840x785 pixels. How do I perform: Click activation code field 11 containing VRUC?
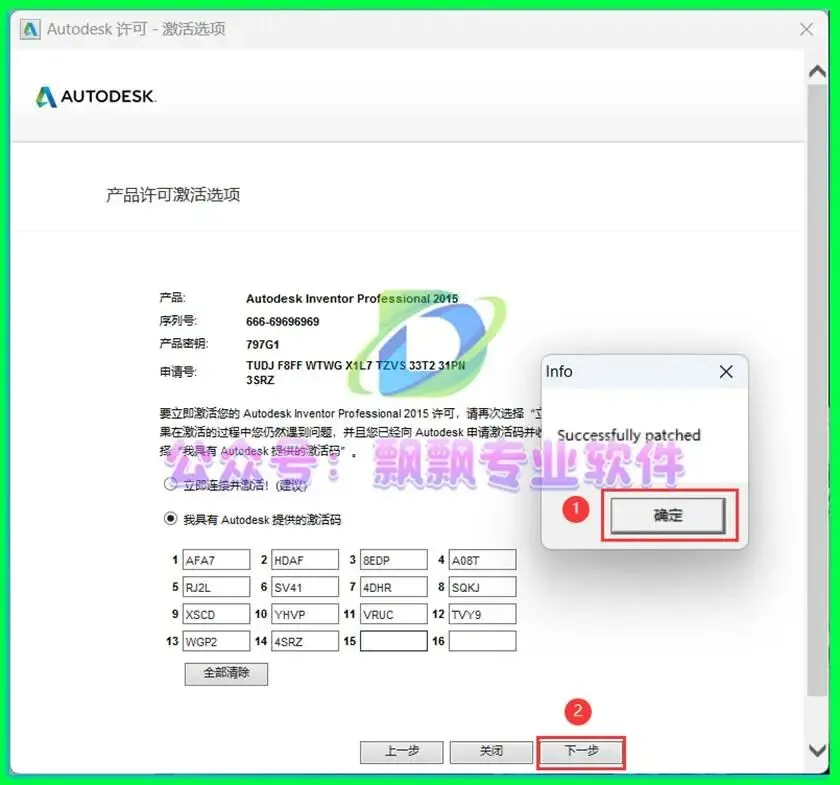pyautogui.click(x=394, y=614)
